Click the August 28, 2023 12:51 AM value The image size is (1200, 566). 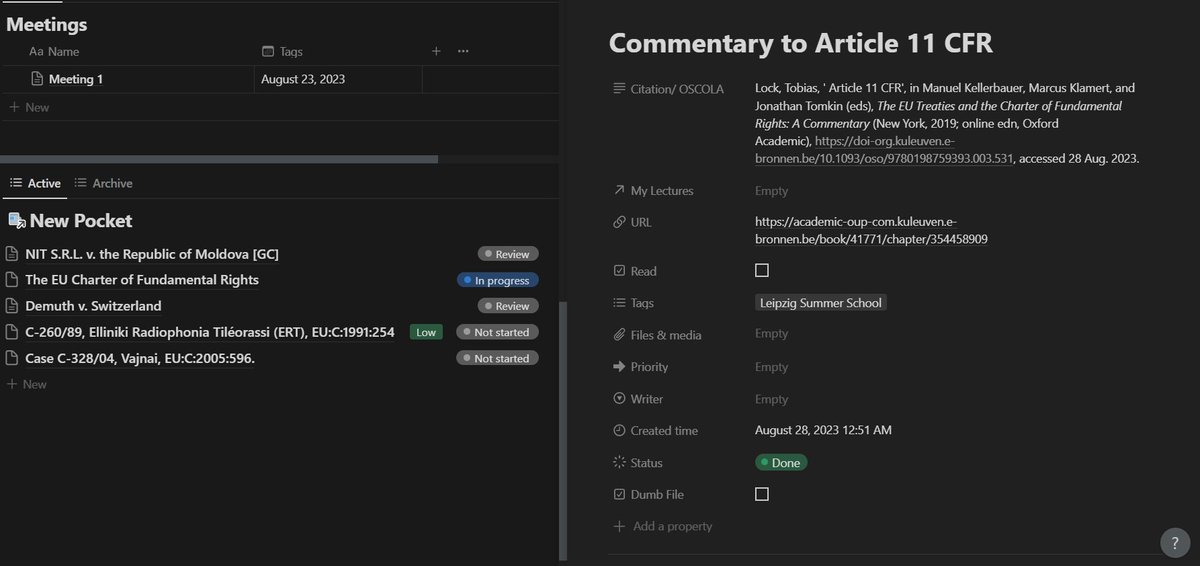[x=823, y=431]
